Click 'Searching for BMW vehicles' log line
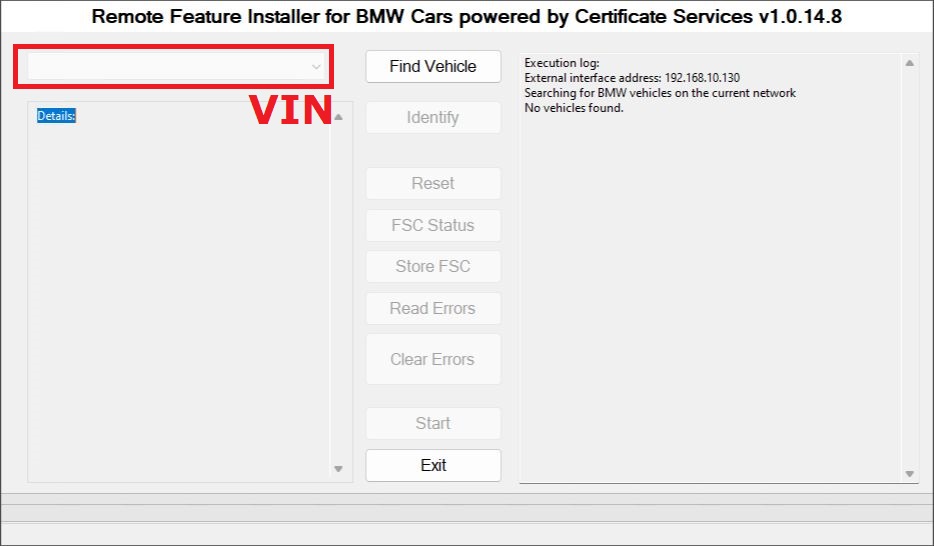Image resolution: width=934 pixels, height=546 pixels. [x=660, y=93]
